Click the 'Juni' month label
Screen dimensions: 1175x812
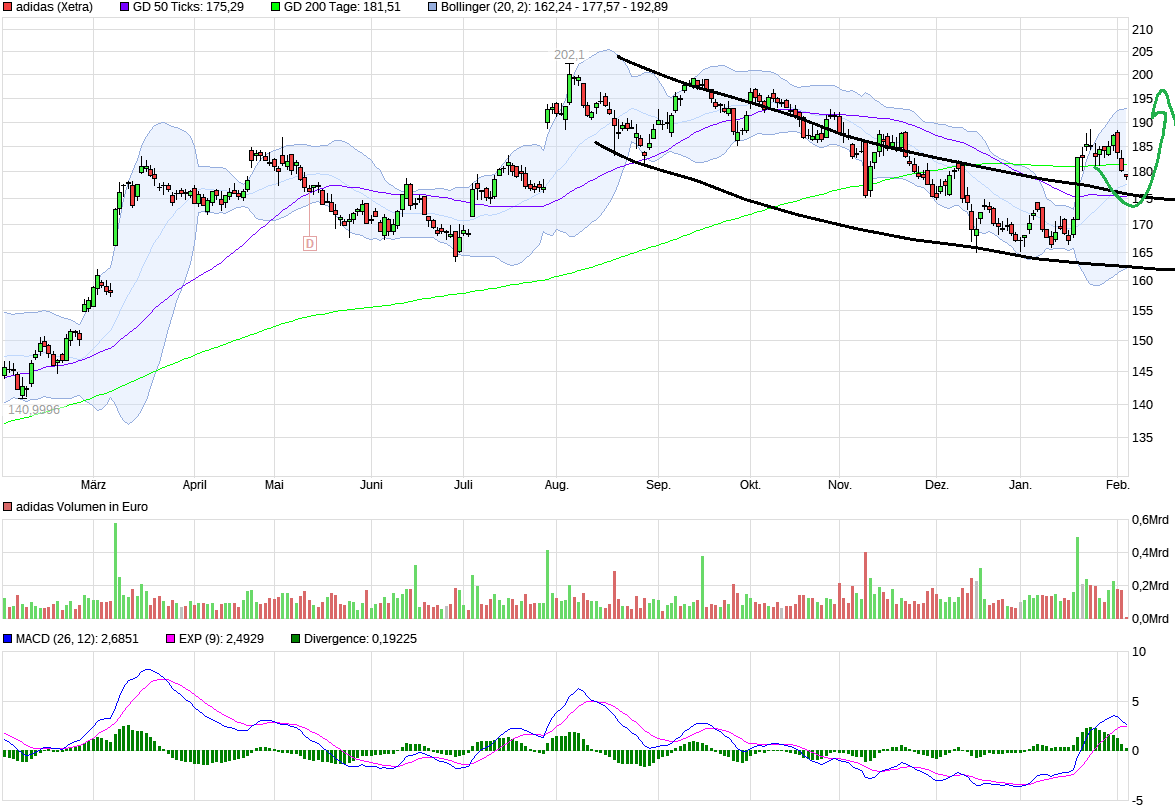(371, 485)
